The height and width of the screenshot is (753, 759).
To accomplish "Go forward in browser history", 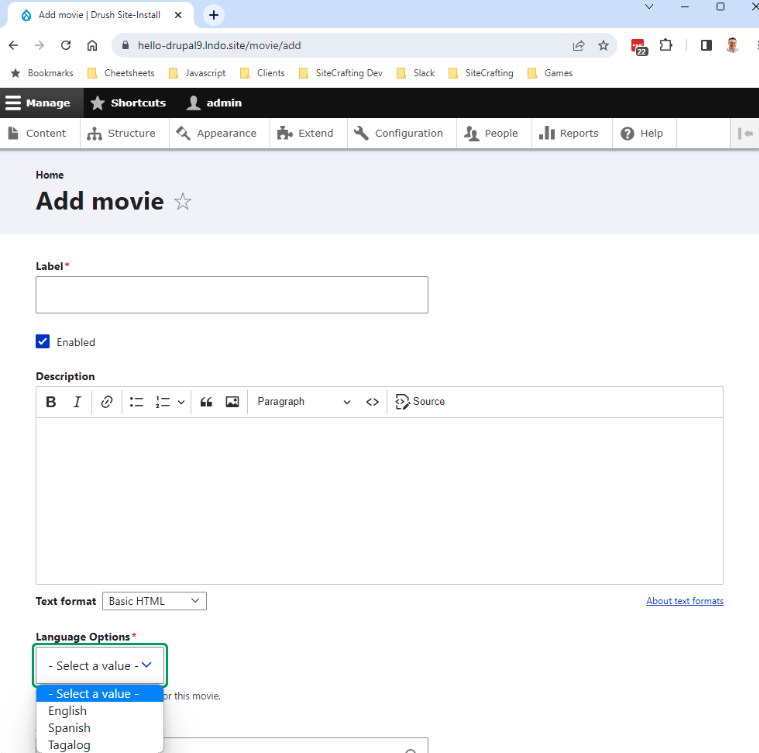I will click(40, 45).
